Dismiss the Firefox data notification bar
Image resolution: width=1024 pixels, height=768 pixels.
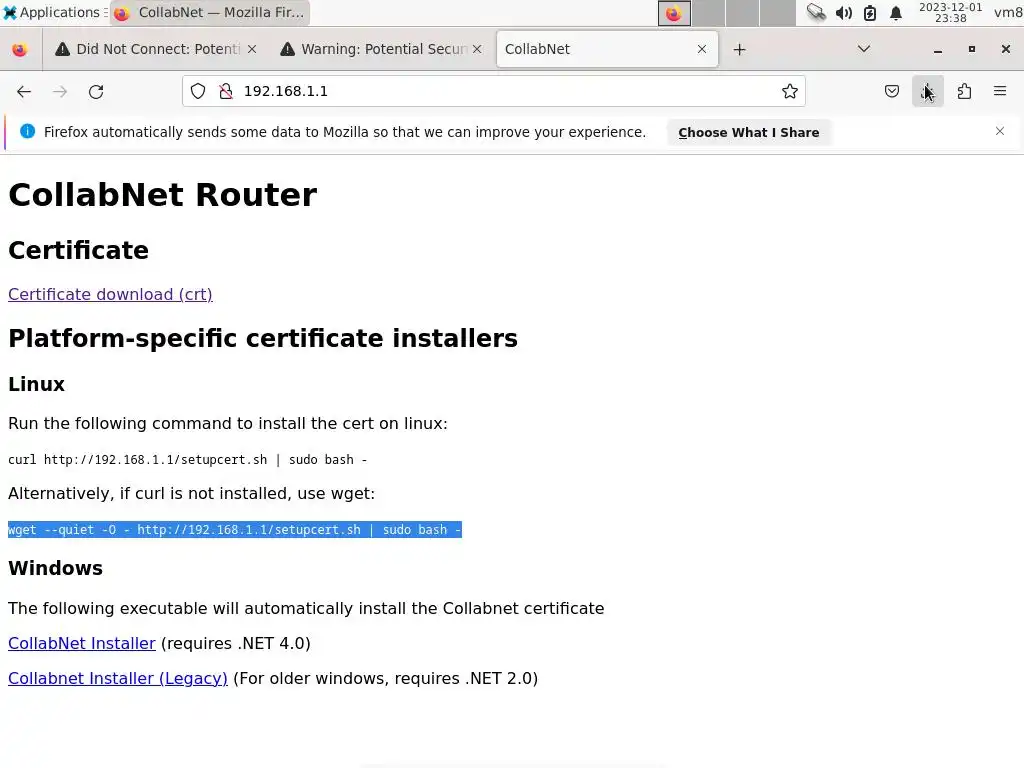(x=1000, y=131)
